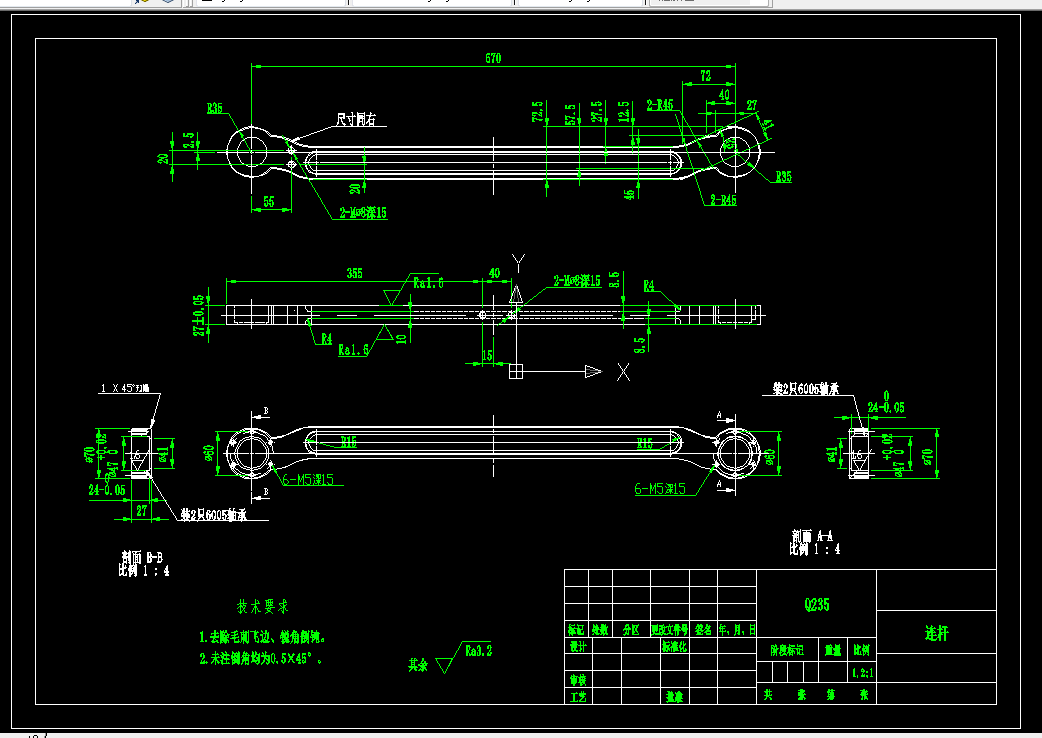Viewport: 1042px width, 738px height.
Task: Click the 1 X 45° chamfer note
Action: pyautogui.click(x=125, y=388)
